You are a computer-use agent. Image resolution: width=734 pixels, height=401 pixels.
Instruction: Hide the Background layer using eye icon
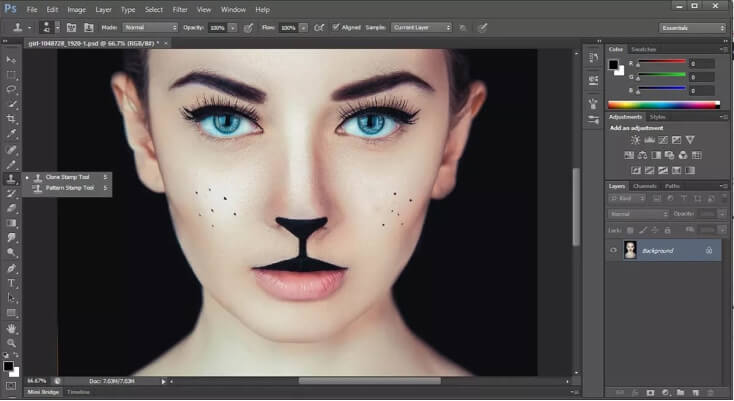pos(614,250)
